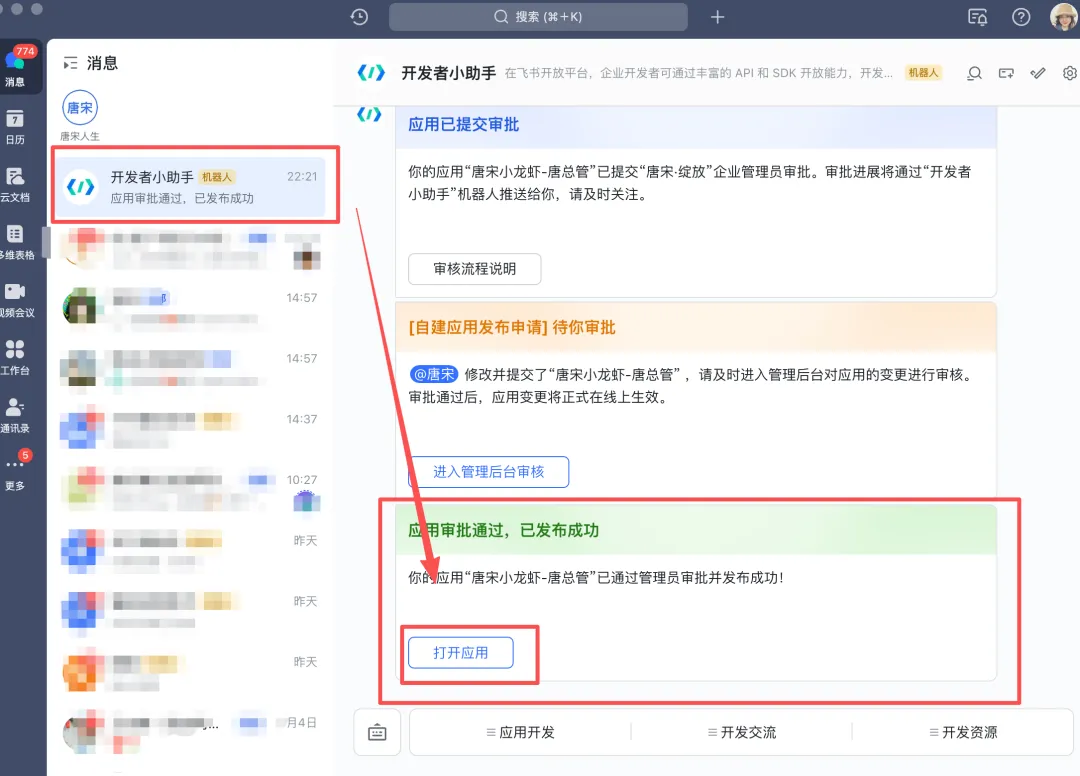The width and height of the screenshot is (1080, 776).
Task: Collapse the message list with the 消息 toggle icon
Action: coord(70,63)
